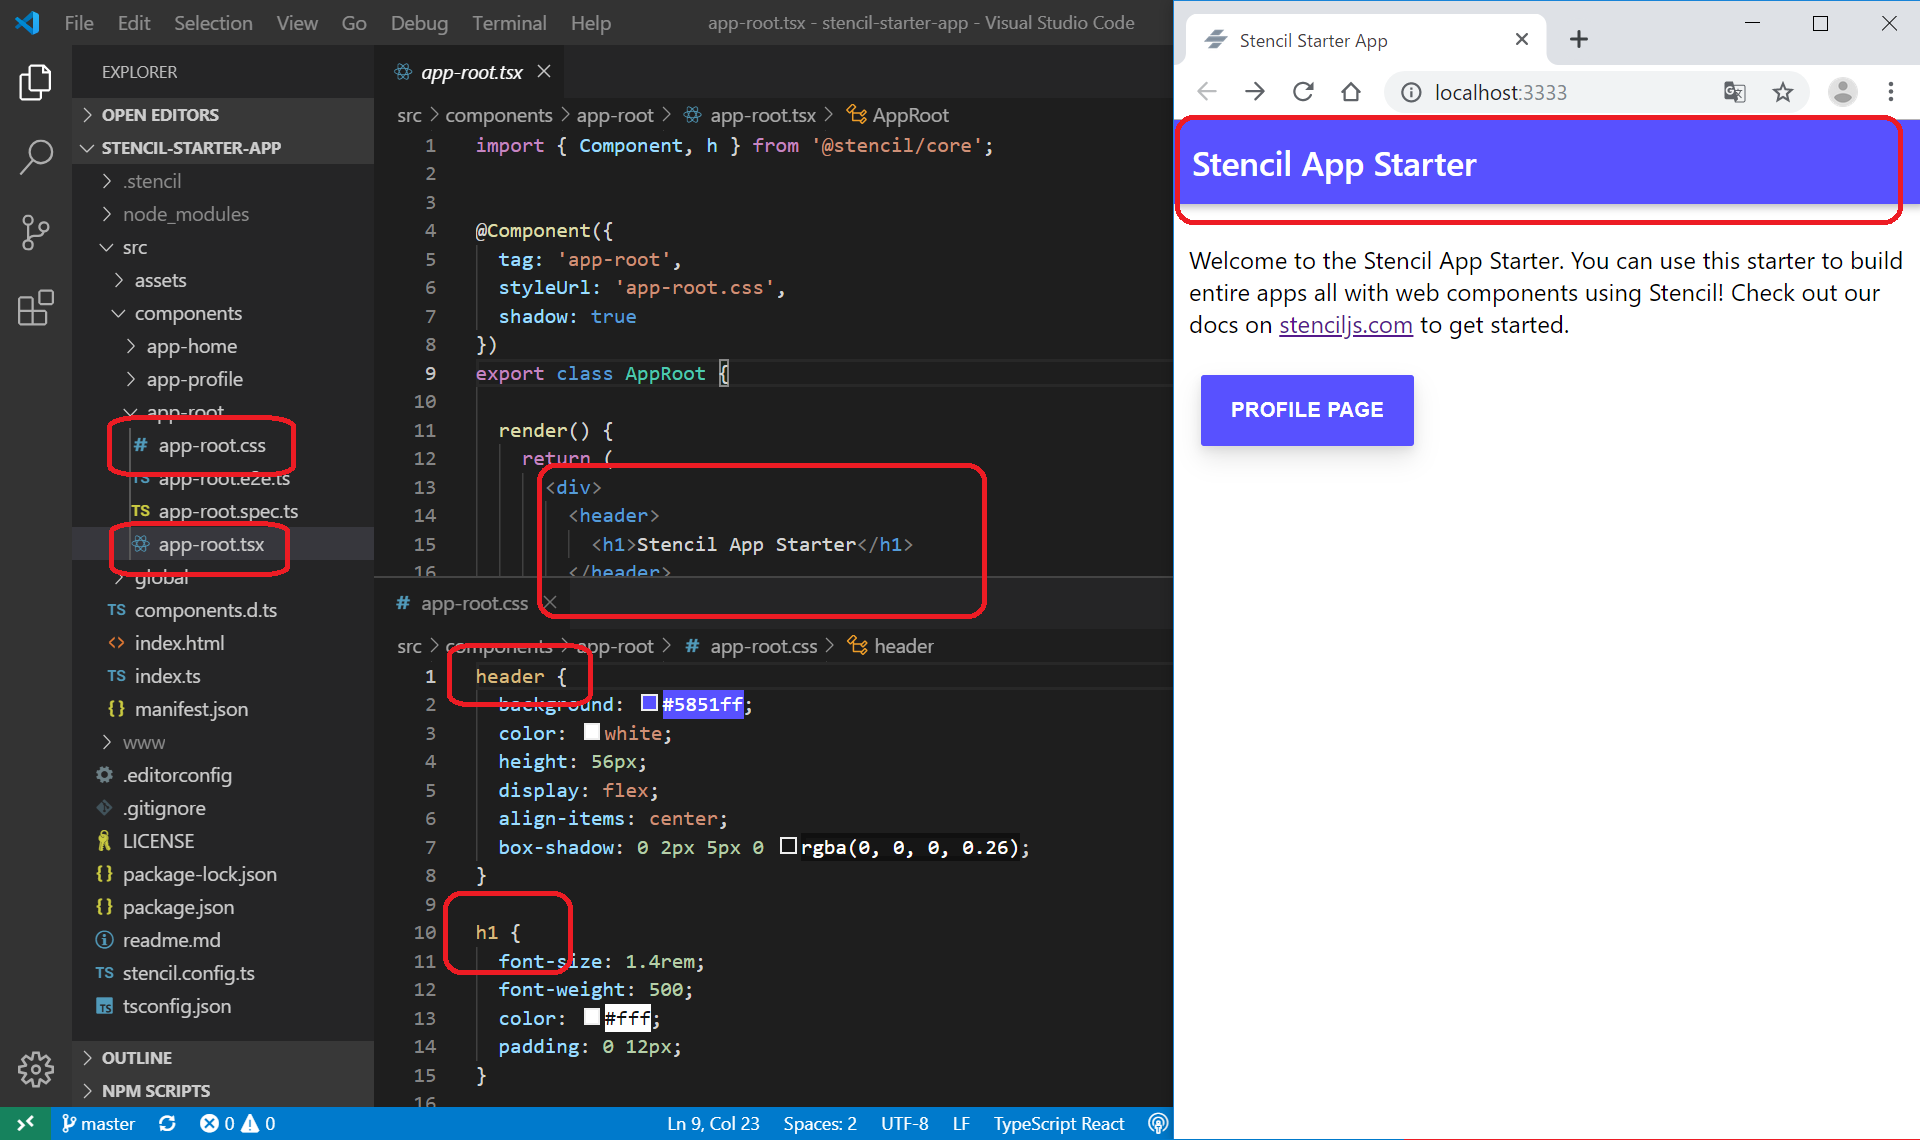The width and height of the screenshot is (1920, 1140).
Task: Go to the browser home page
Action: point(1351,92)
